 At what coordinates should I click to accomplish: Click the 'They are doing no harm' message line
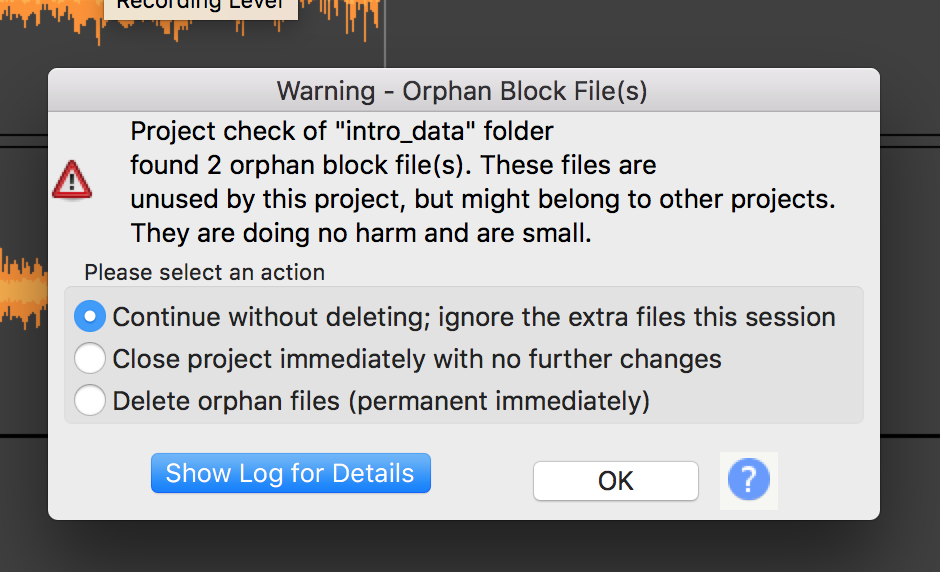361,233
